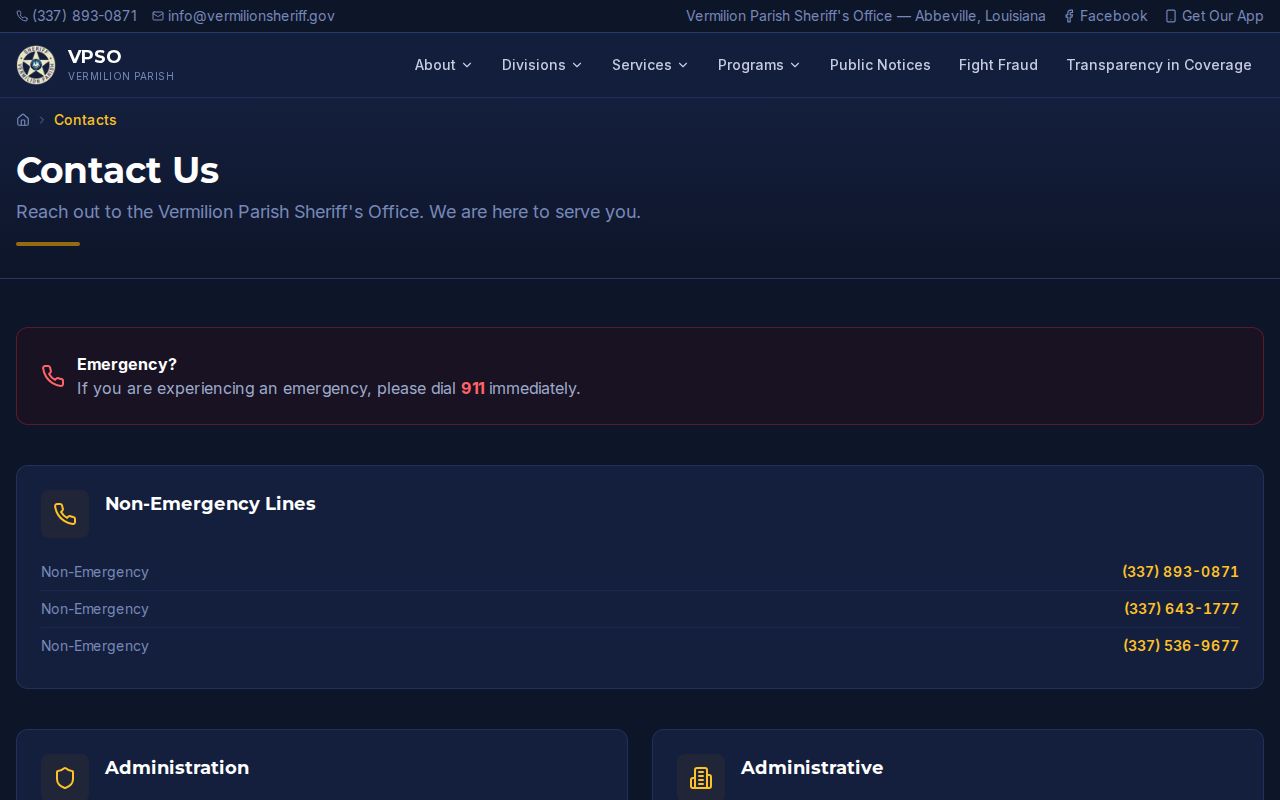Click the Non-Emergency Lines heading
The width and height of the screenshot is (1280, 800).
tap(210, 504)
